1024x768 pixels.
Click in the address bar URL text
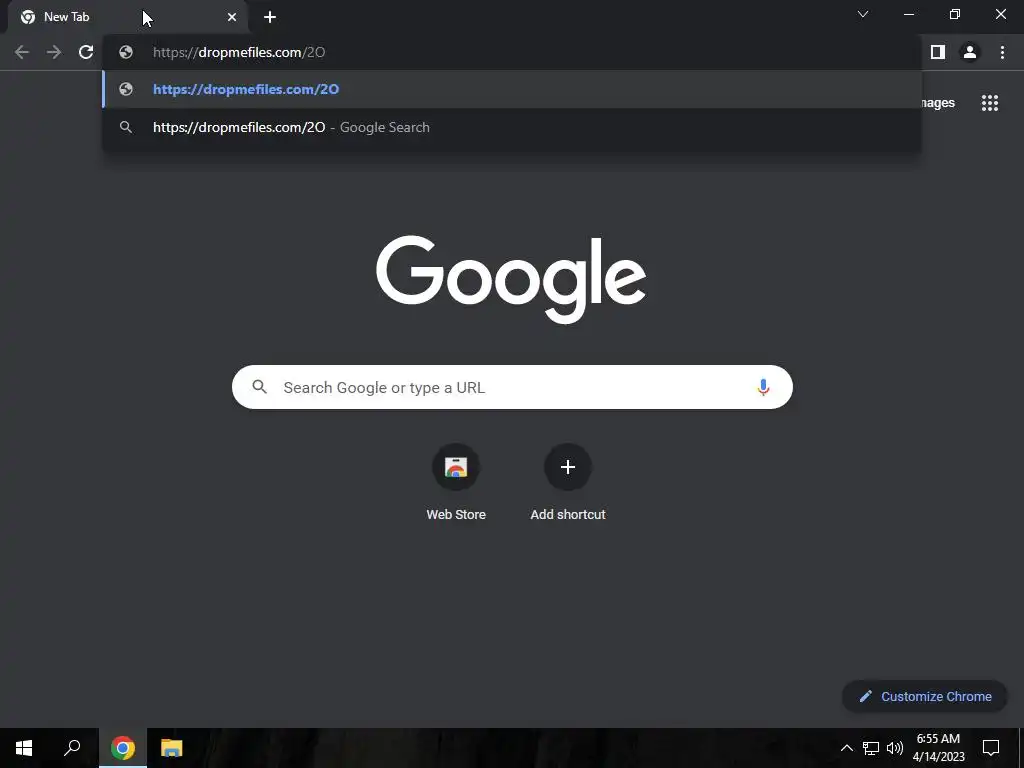click(x=239, y=52)
